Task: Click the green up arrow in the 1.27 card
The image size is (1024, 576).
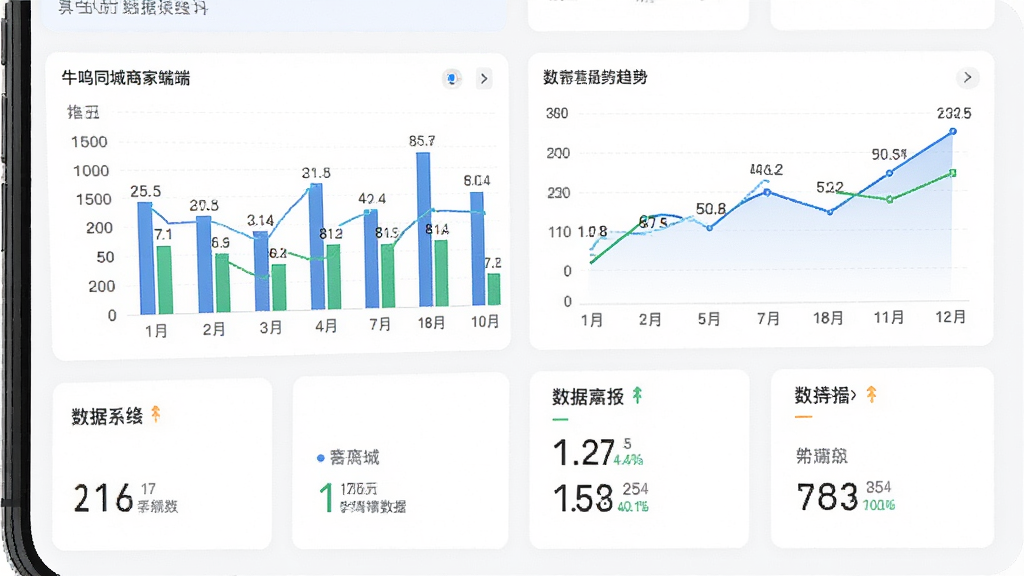Action: (637, 394)
